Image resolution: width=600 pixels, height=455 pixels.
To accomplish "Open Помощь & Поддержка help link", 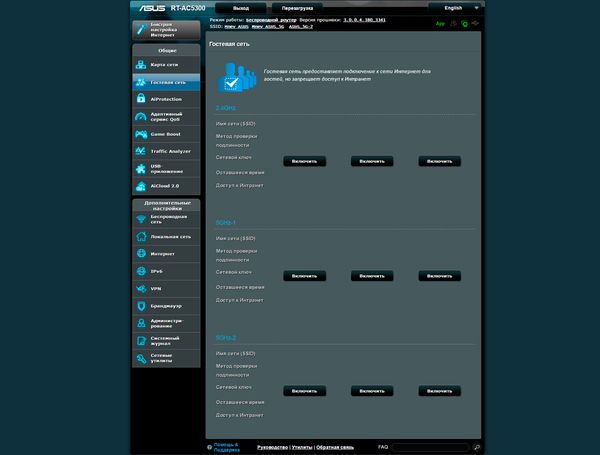I will 227,447.
